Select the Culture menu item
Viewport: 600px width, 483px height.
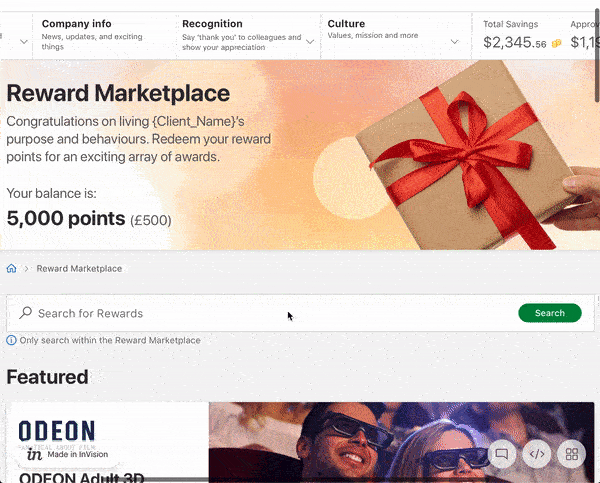pos(346,24)
